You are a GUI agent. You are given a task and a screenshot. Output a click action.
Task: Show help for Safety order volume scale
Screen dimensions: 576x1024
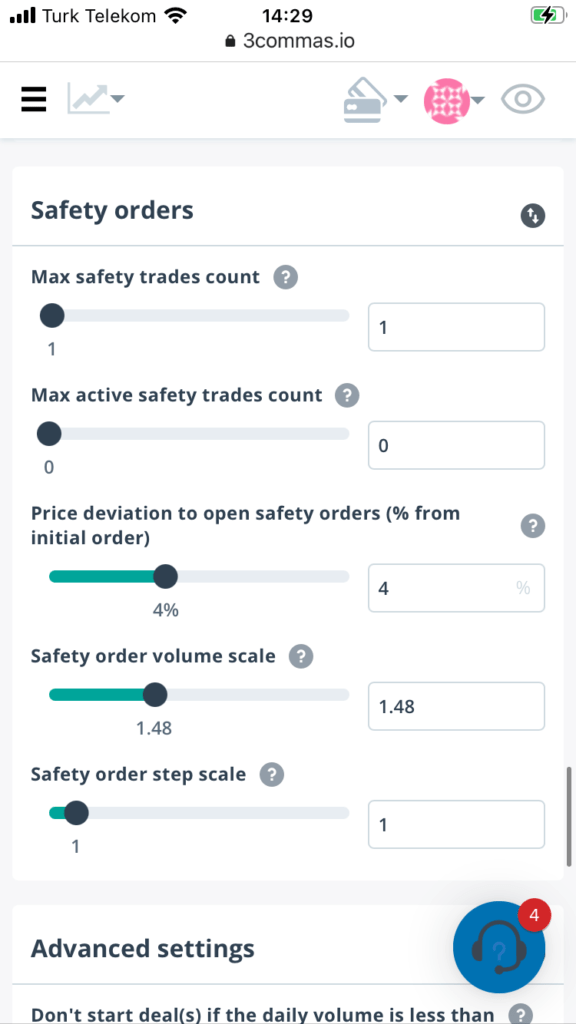click(301, 656)
